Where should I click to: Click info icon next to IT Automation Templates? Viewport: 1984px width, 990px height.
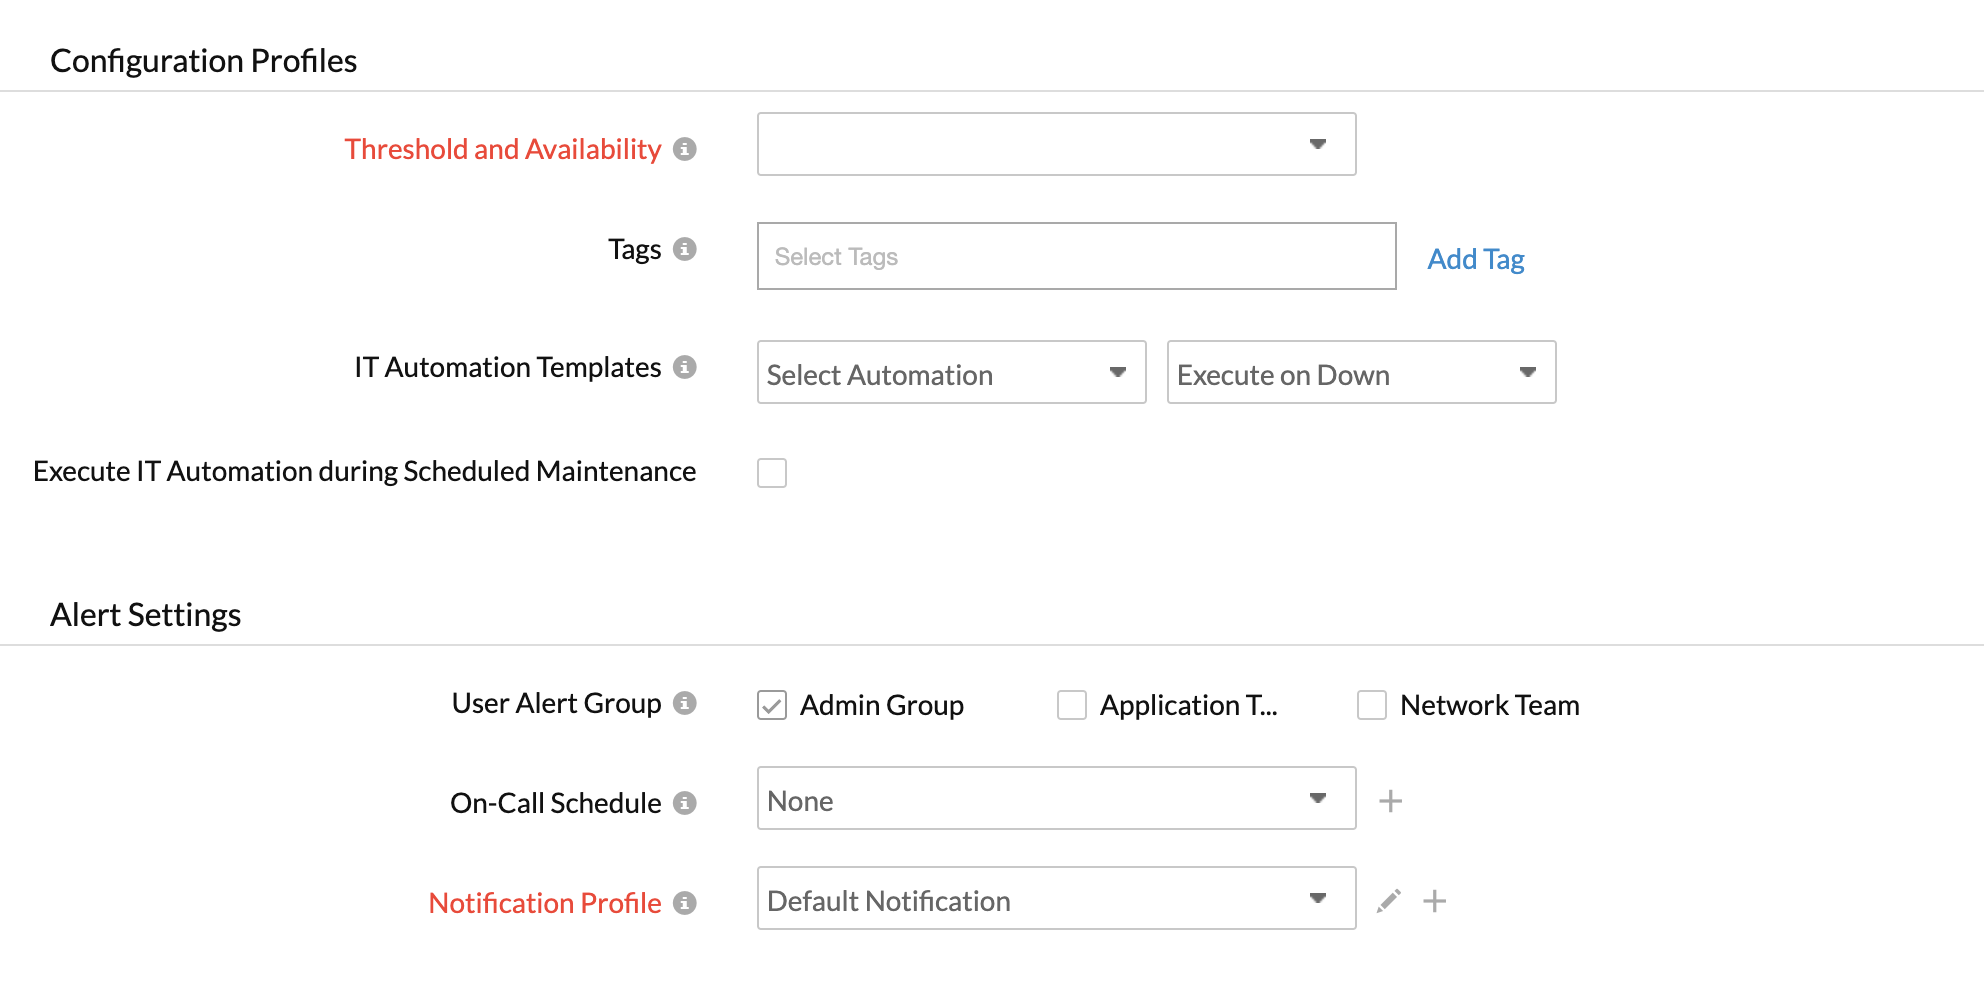click(684, 367)
